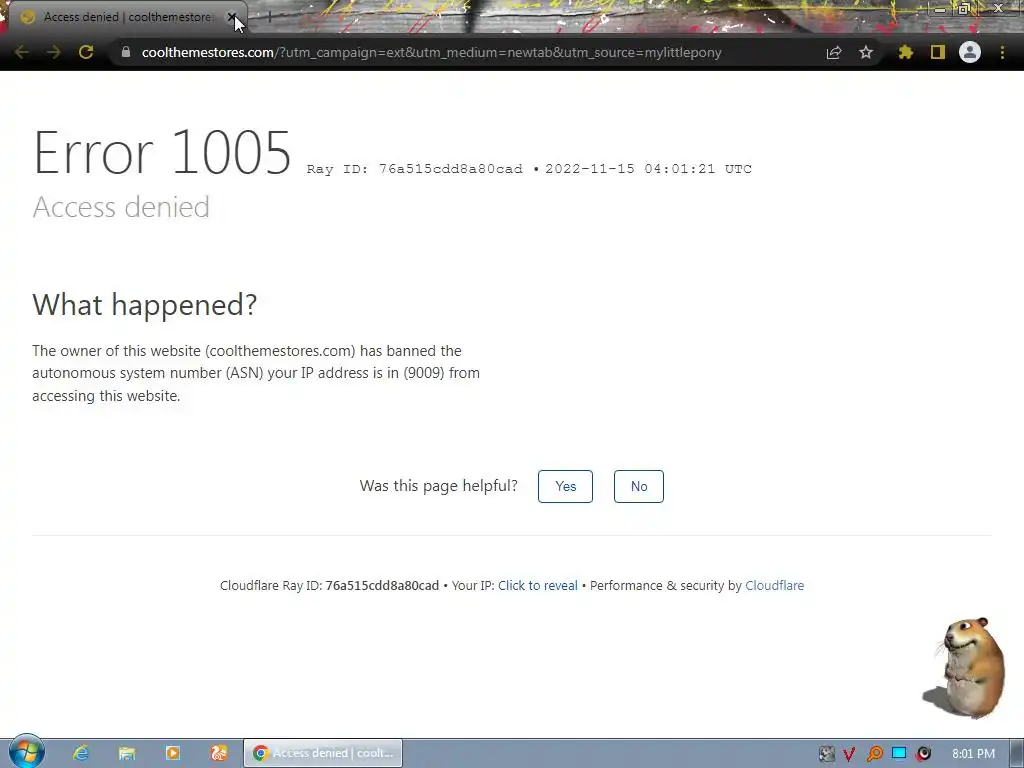Click the browser Back arrow
The height and width of the screenshot is (768, 1024).
click(x=22, y=52)
